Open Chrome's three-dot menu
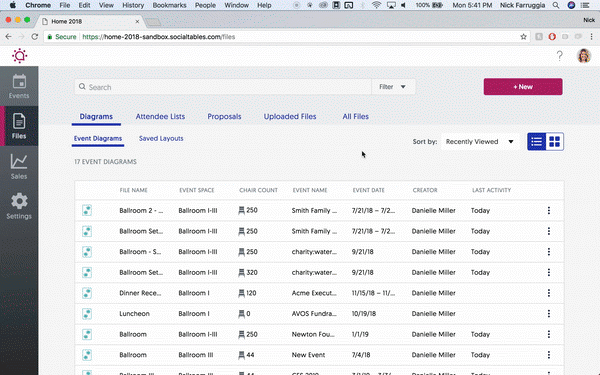Screen dimensions: 600x375 [591, 37]
